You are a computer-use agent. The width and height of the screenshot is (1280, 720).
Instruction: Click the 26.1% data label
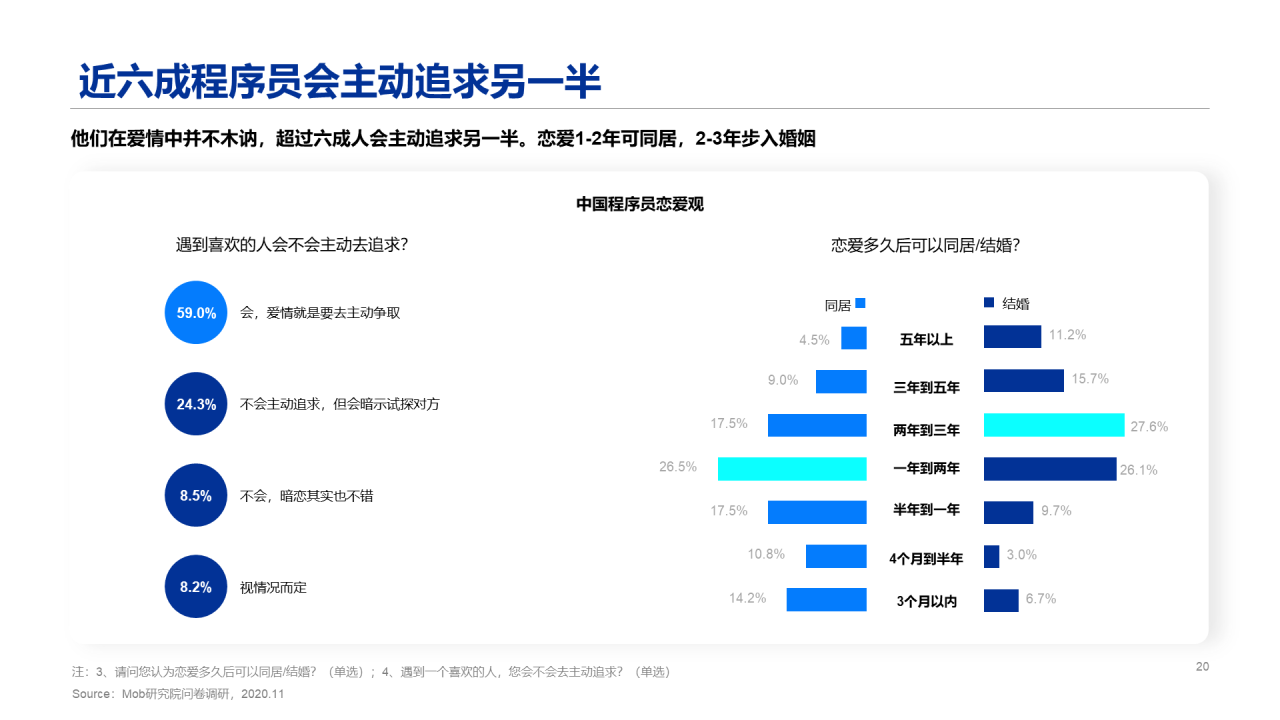click(x=1138, y=469)
